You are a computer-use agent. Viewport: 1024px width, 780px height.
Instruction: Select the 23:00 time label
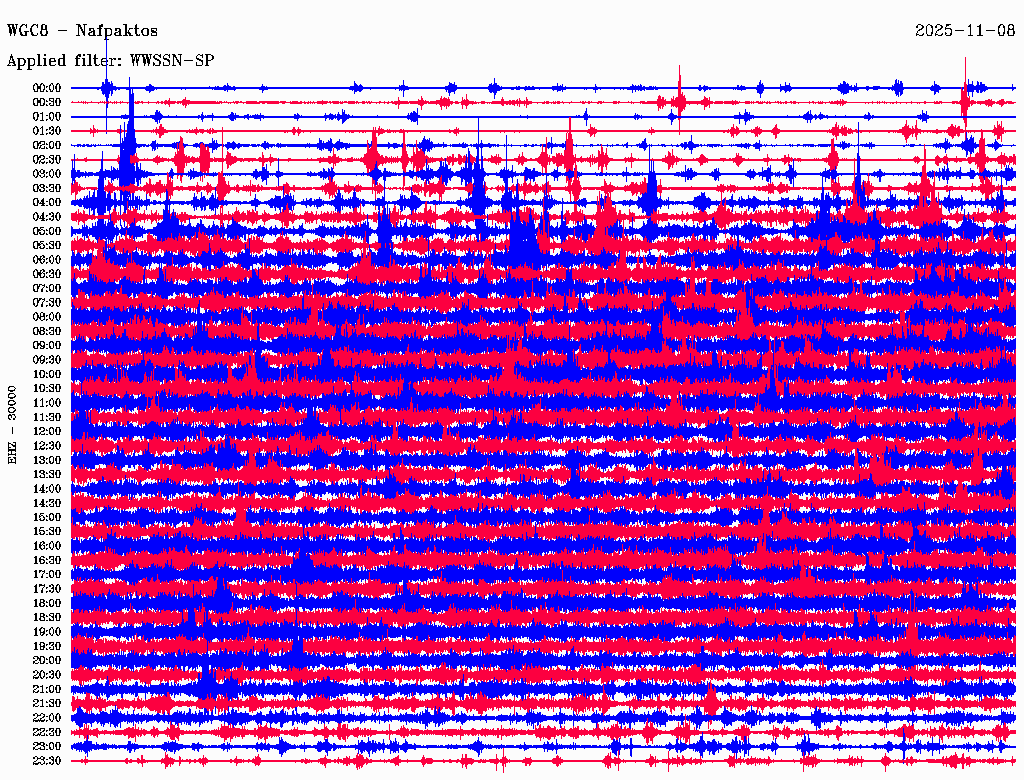click(x=47, y=747)
